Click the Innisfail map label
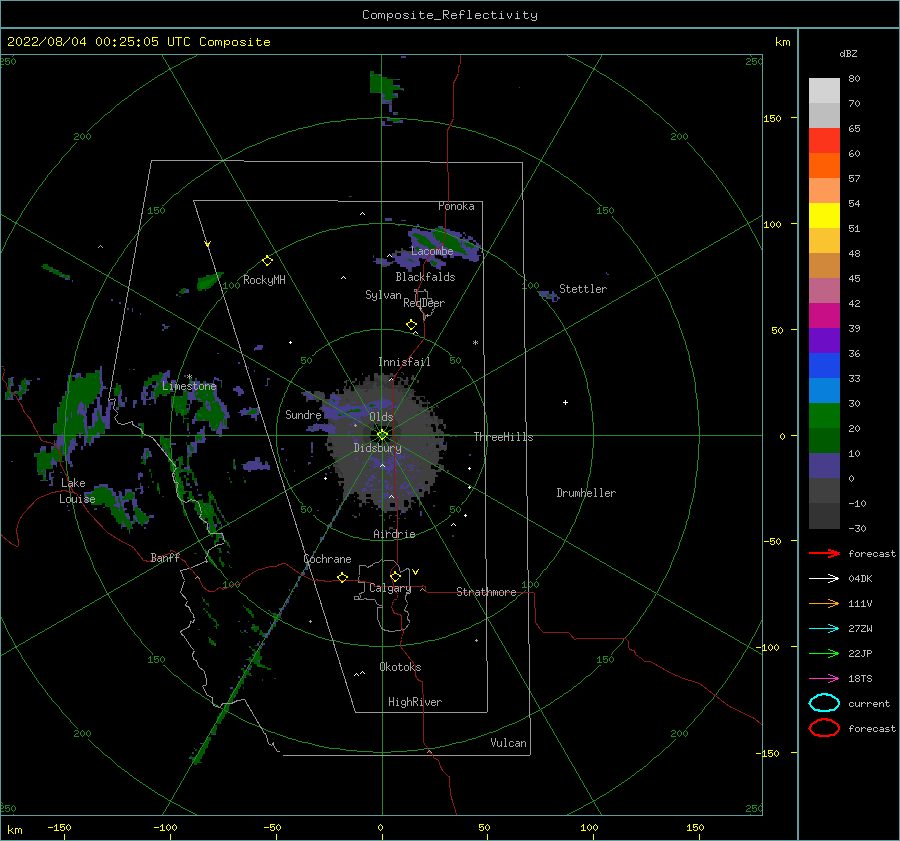 pos(404,362)
